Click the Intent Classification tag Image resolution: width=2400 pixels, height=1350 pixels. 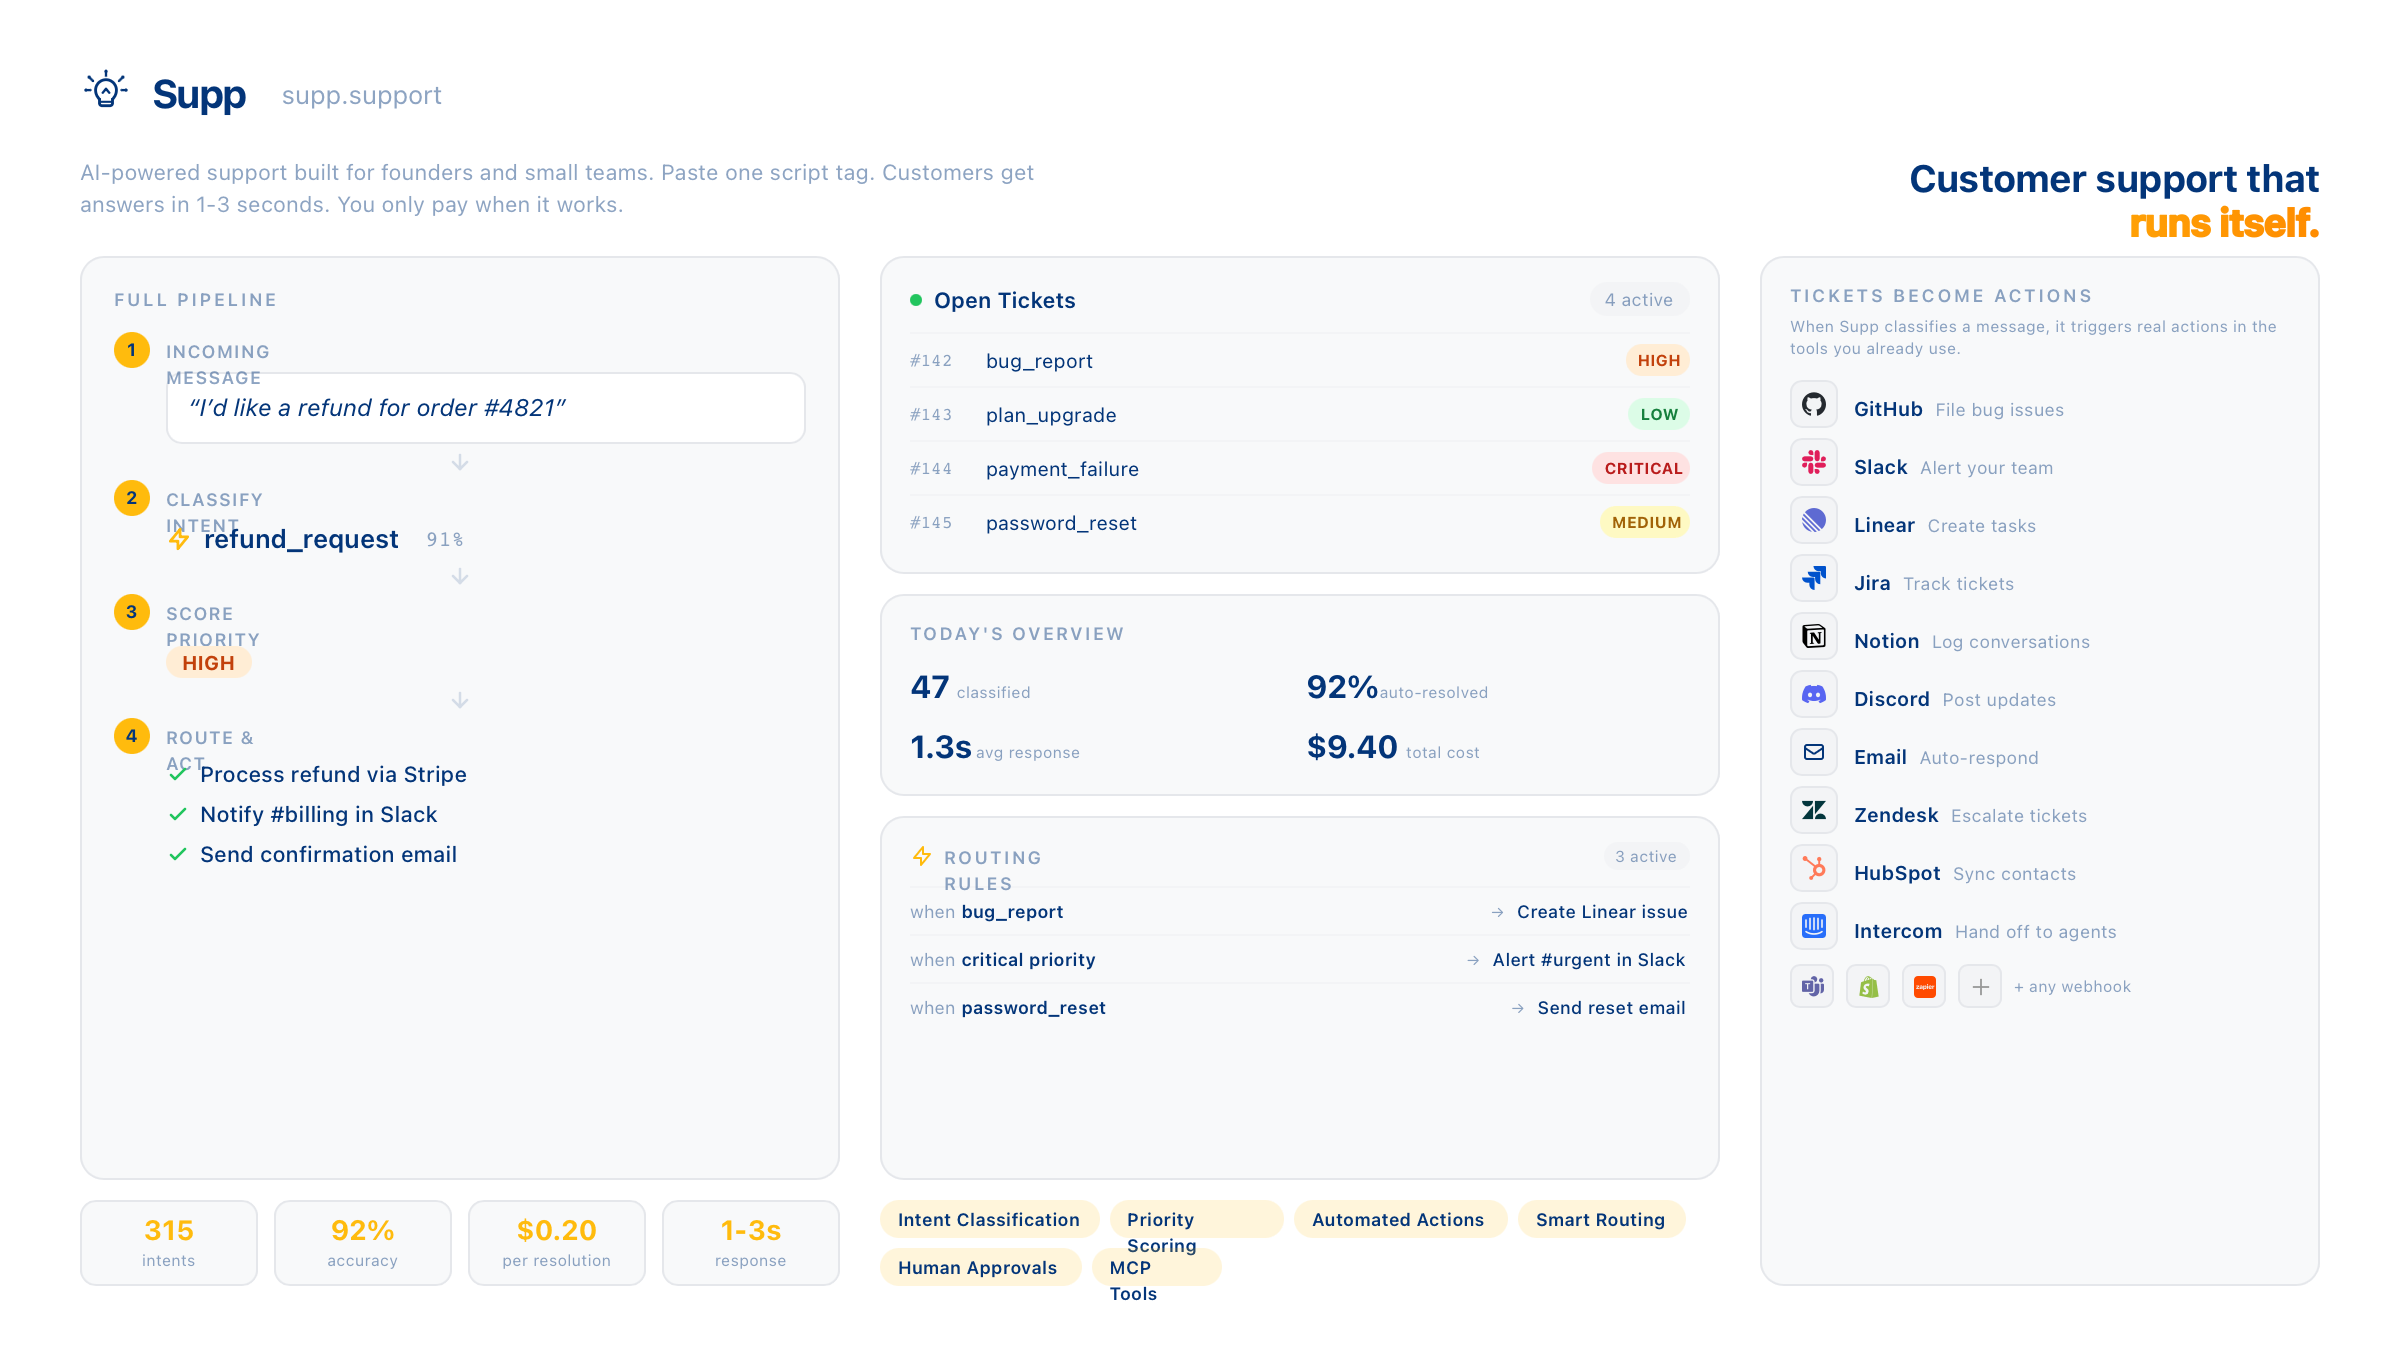pyautogui.click(x=988, y=1220)
